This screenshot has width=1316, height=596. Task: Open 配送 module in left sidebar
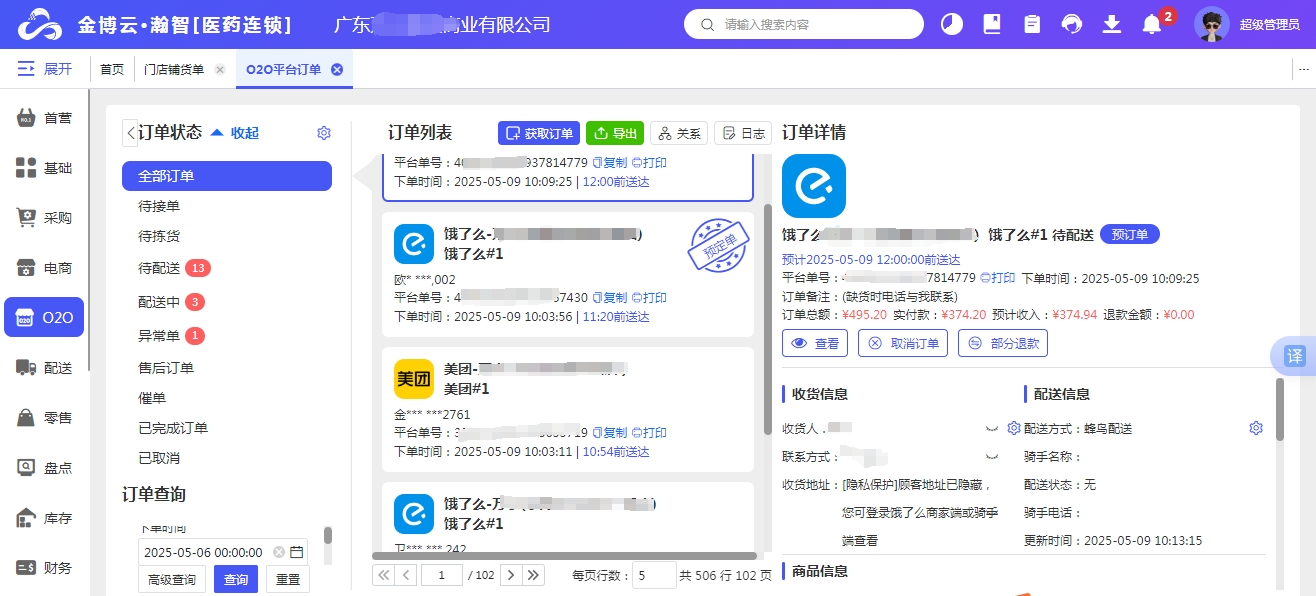[x=45, y=368]
